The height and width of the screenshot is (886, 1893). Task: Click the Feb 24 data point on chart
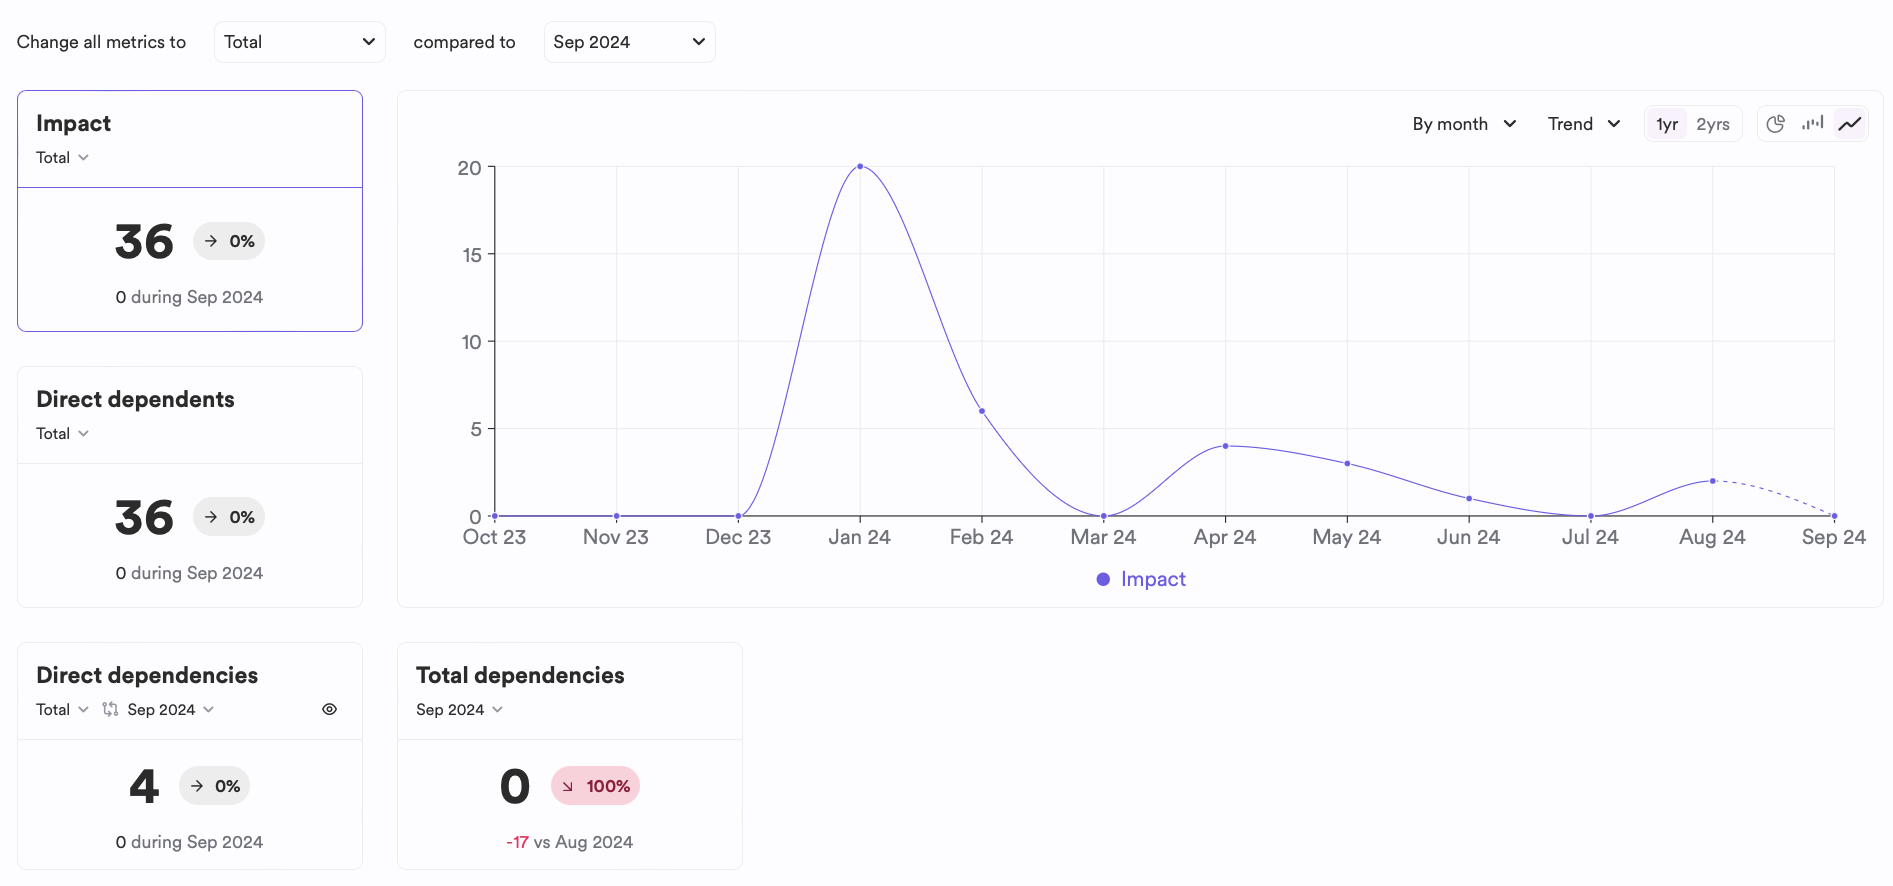[982, 411]
